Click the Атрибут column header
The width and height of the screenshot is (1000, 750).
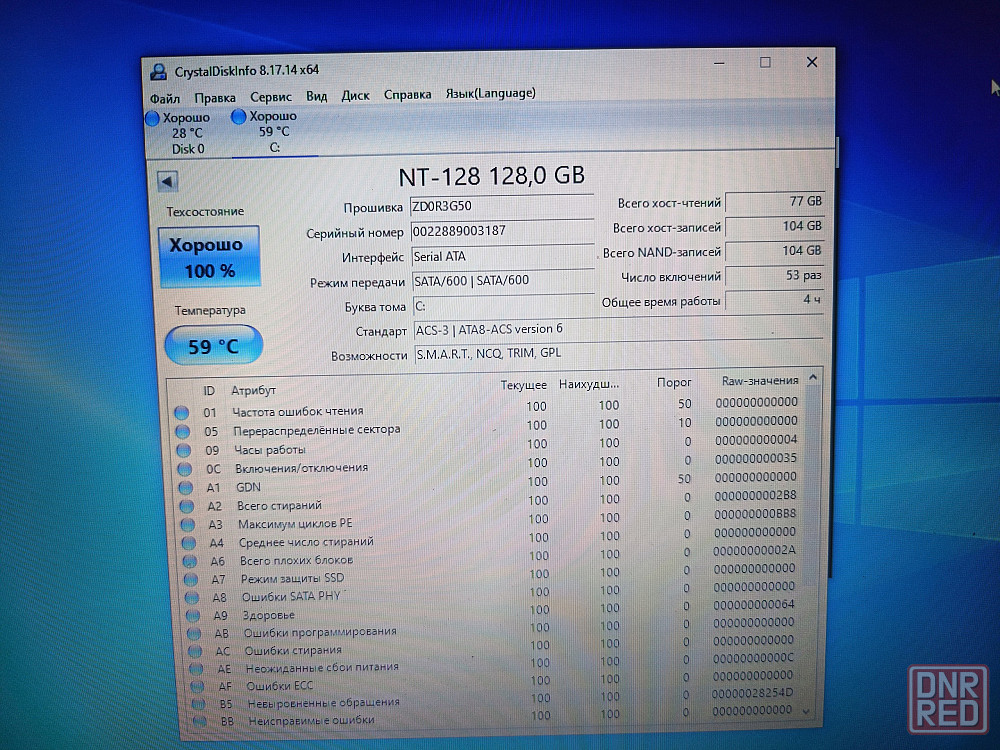click(x=253, y=390)
